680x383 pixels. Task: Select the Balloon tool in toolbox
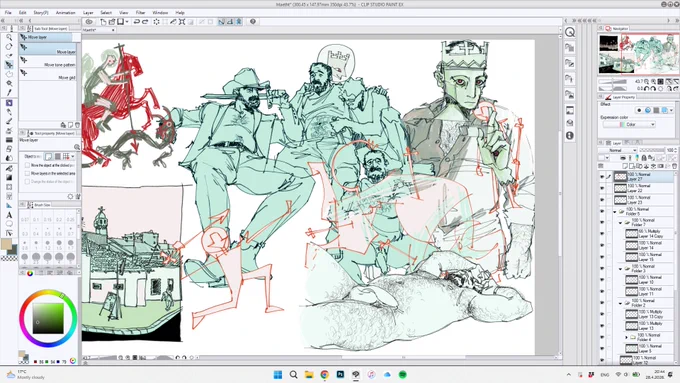tap(9, 224)
